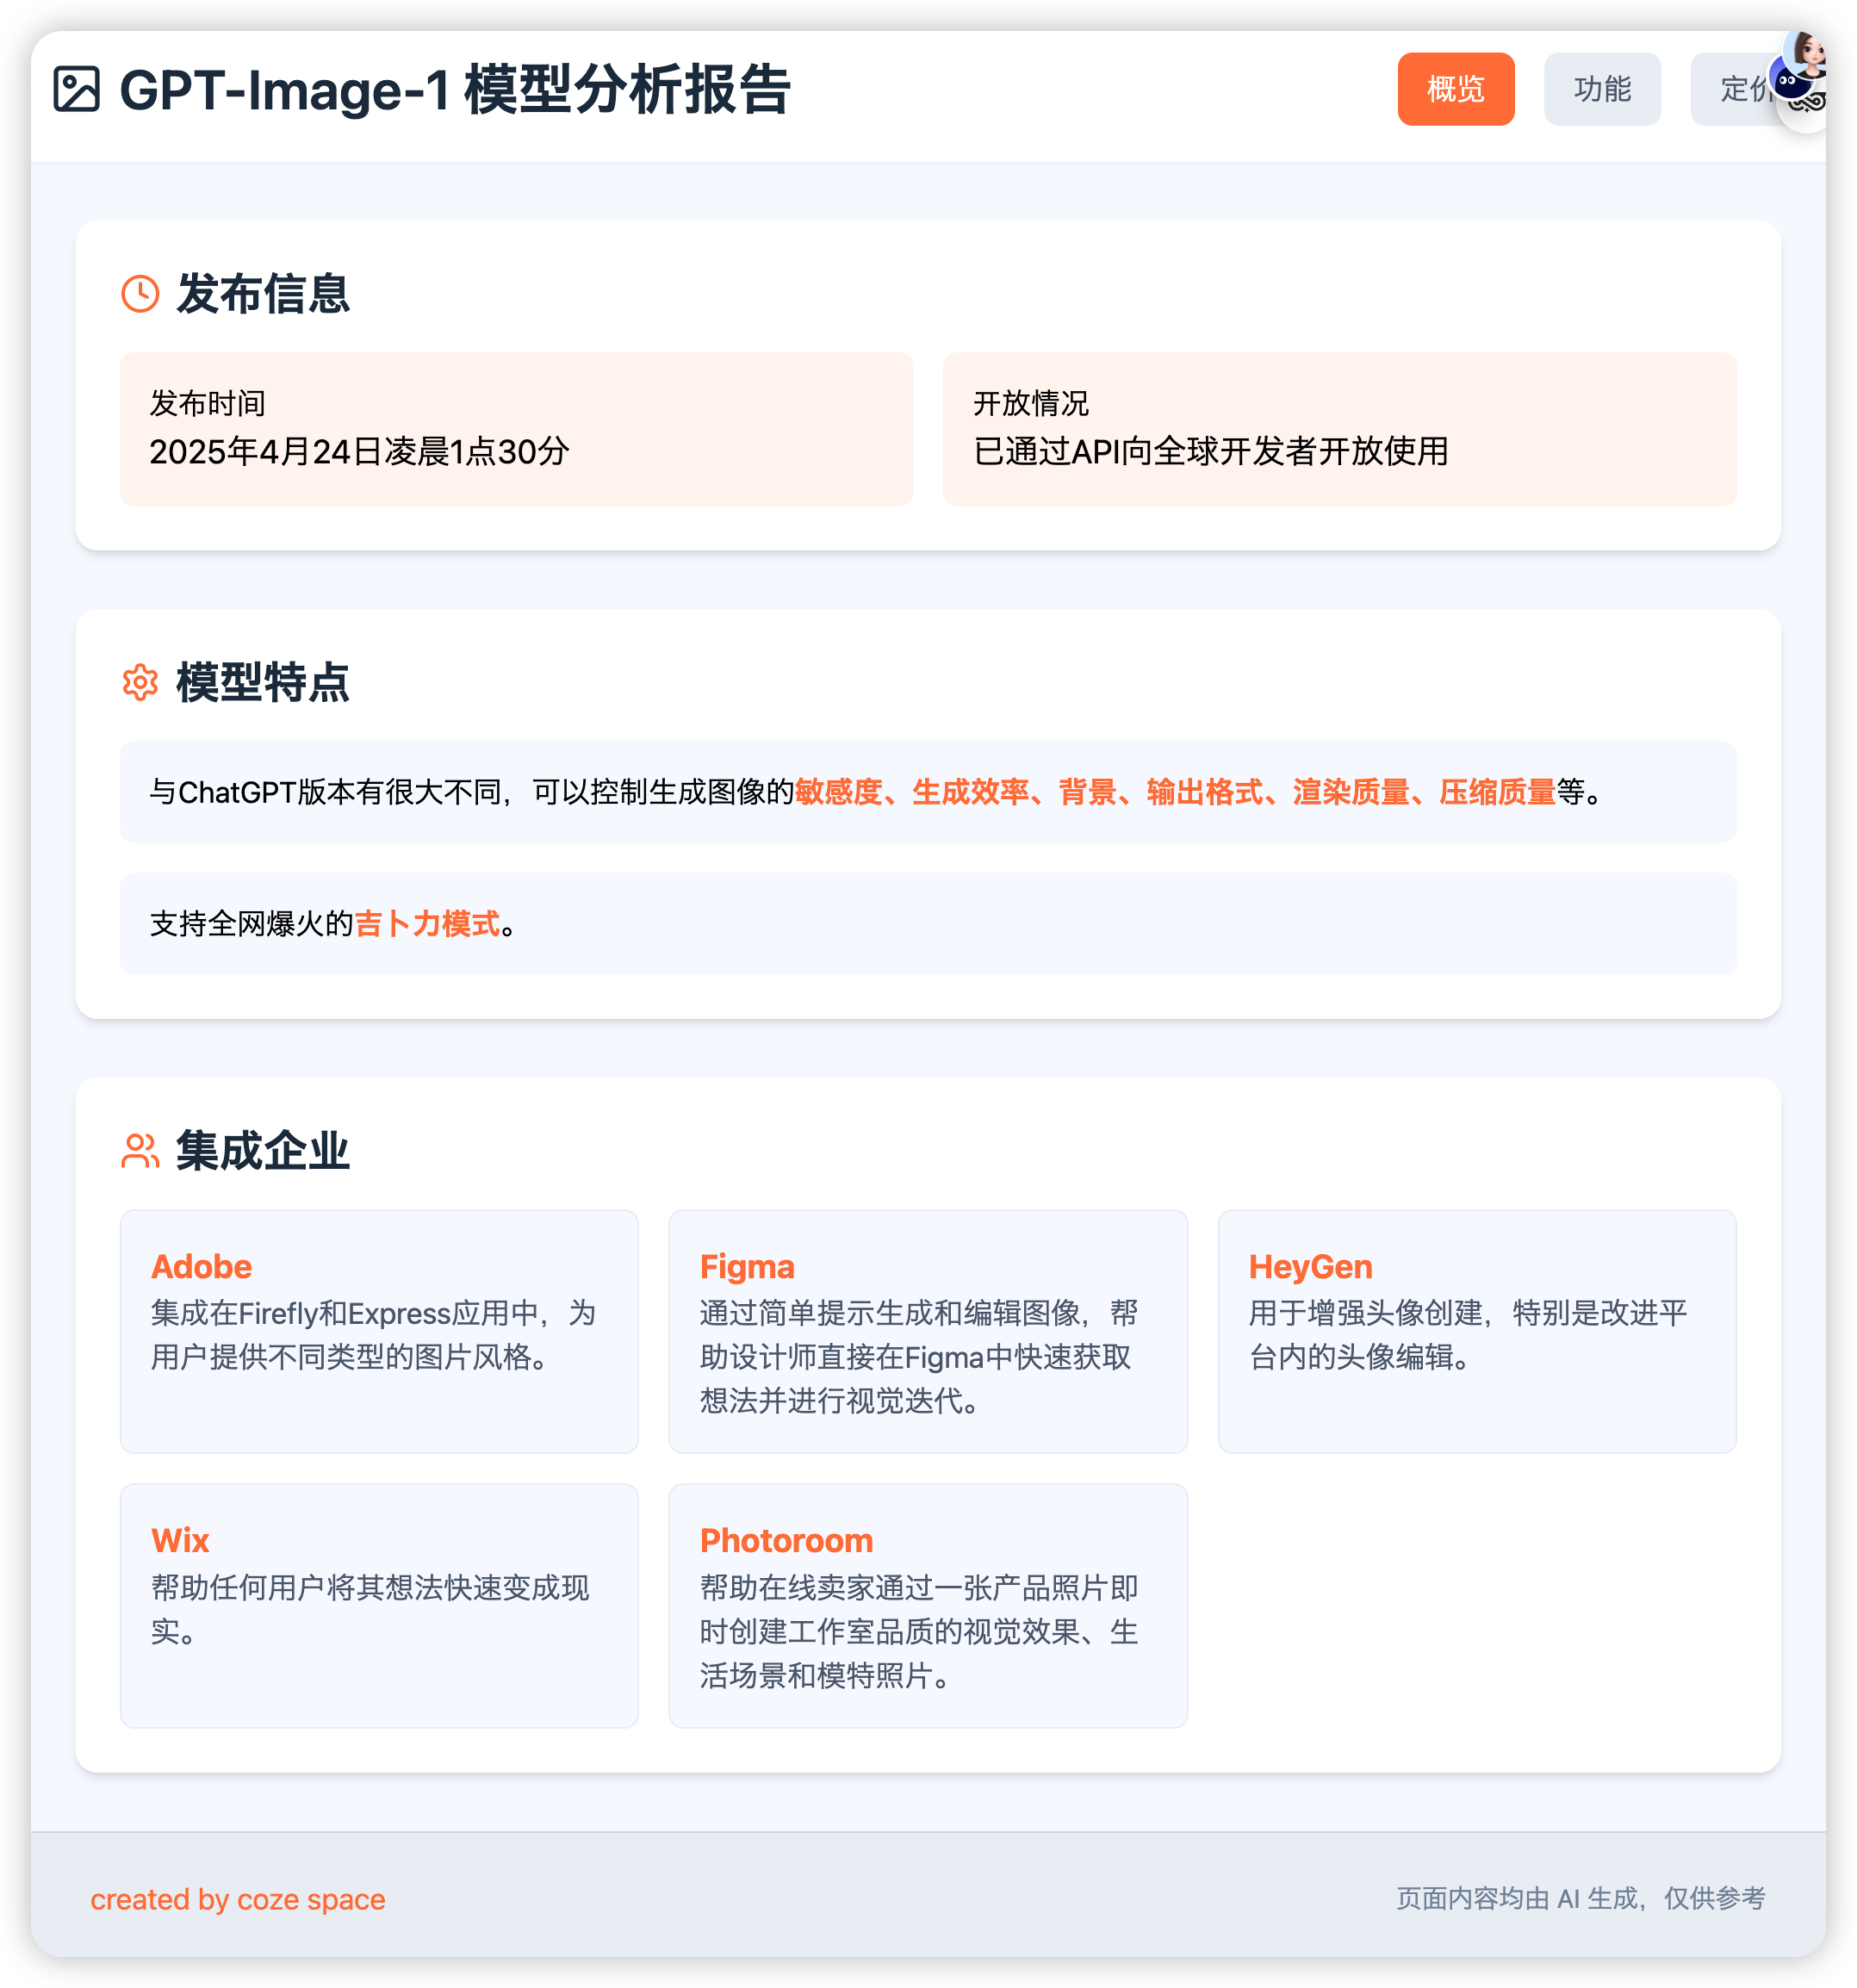Switch to the 功能 tab
This screenshot has width=1857, height=1988.
coord(1602,89)
